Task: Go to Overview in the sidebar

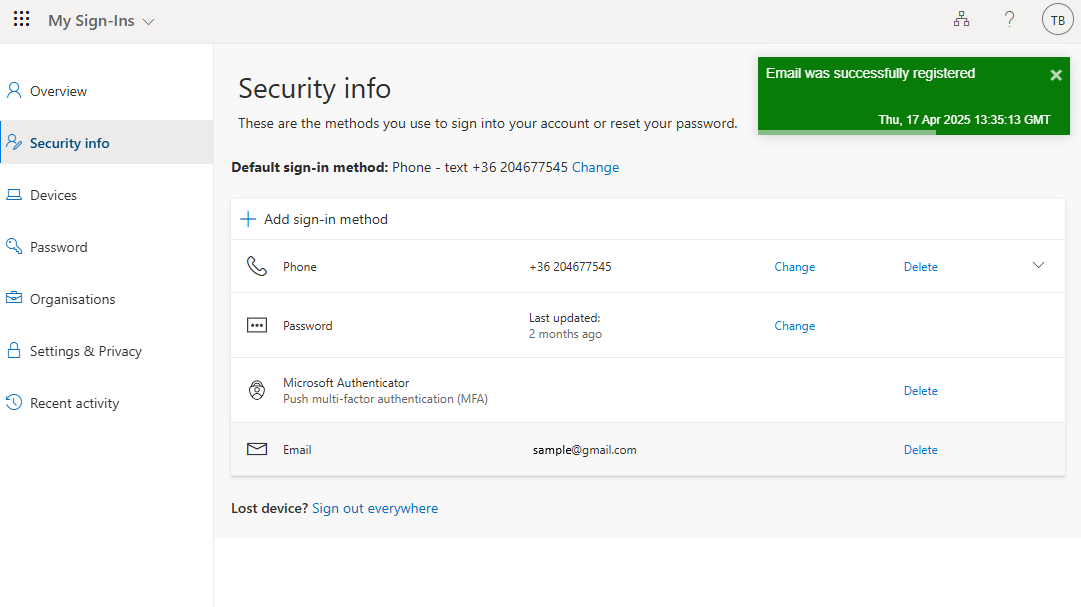Action: coord(58,91)
